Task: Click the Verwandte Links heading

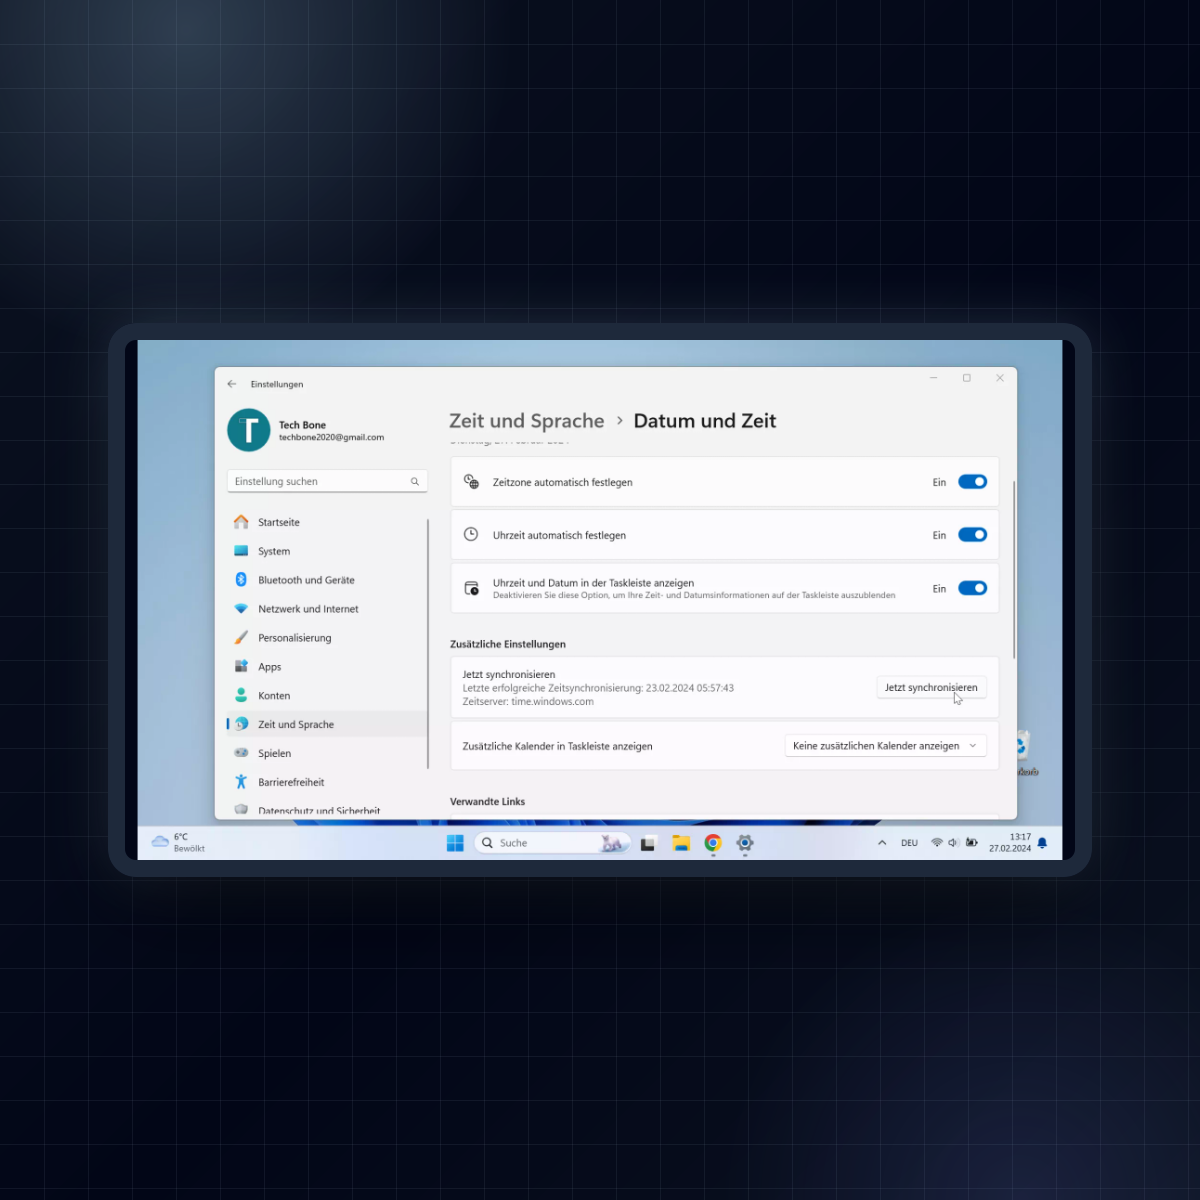Action: pyautogui.click(x=487, y=802)
